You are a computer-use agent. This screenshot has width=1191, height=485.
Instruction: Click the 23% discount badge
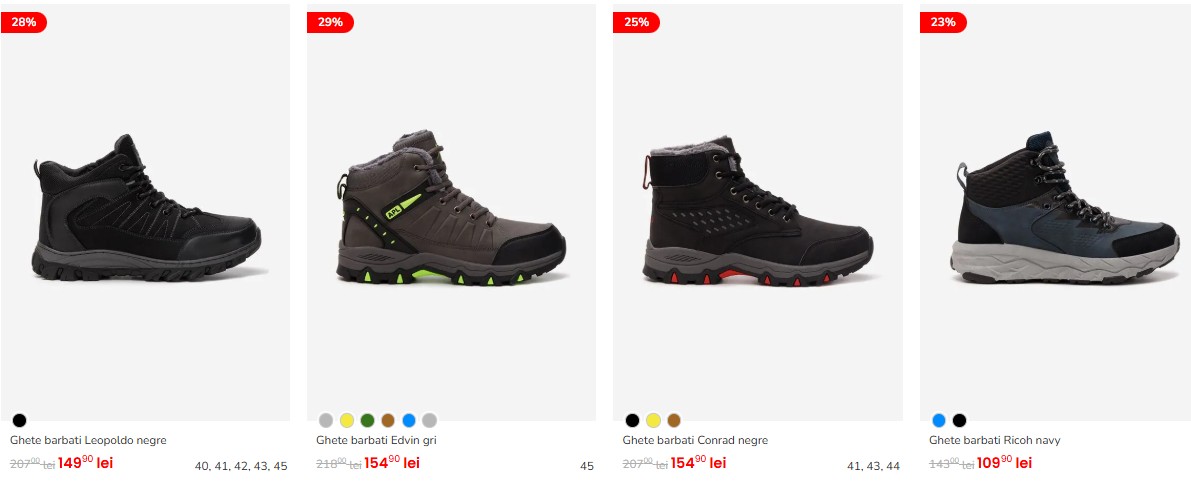coord(943,22)
